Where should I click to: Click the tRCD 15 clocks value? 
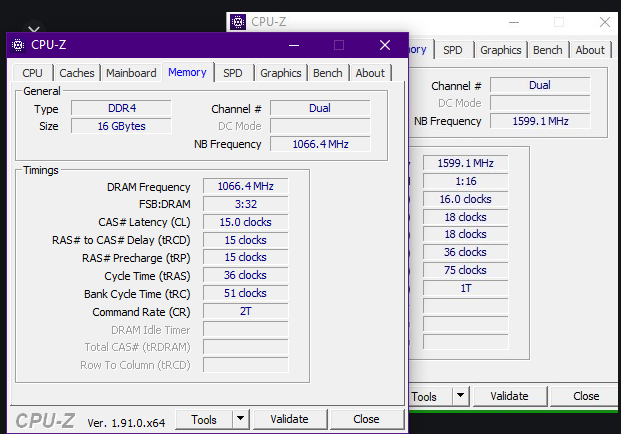(246, 240)
